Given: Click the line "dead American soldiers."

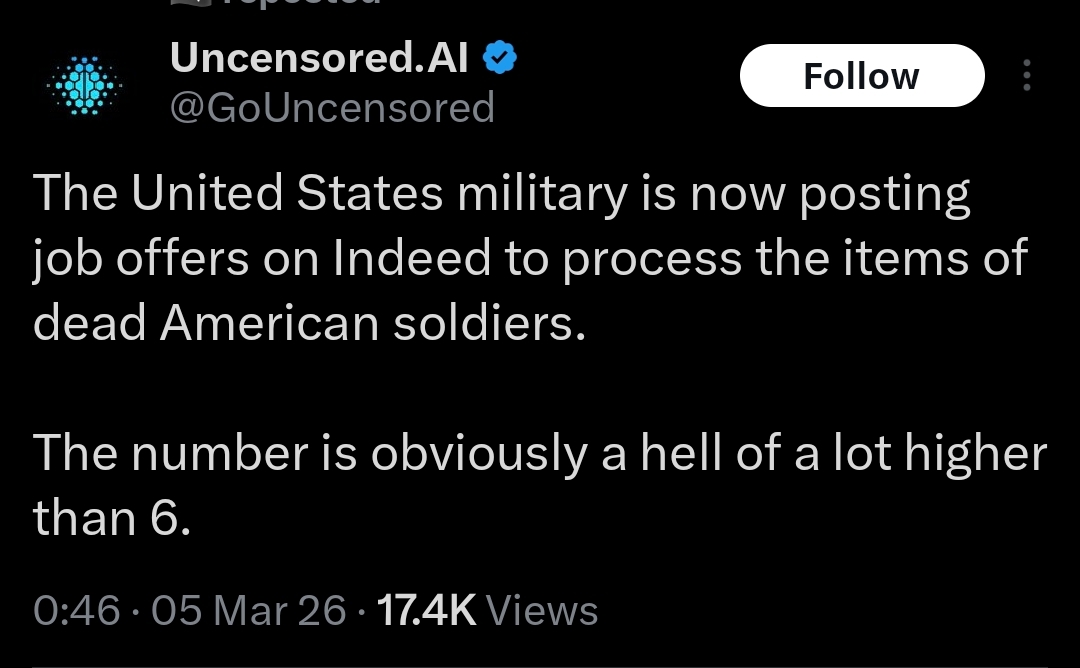Looking at the screenshot, I should [x=308, y=322].
